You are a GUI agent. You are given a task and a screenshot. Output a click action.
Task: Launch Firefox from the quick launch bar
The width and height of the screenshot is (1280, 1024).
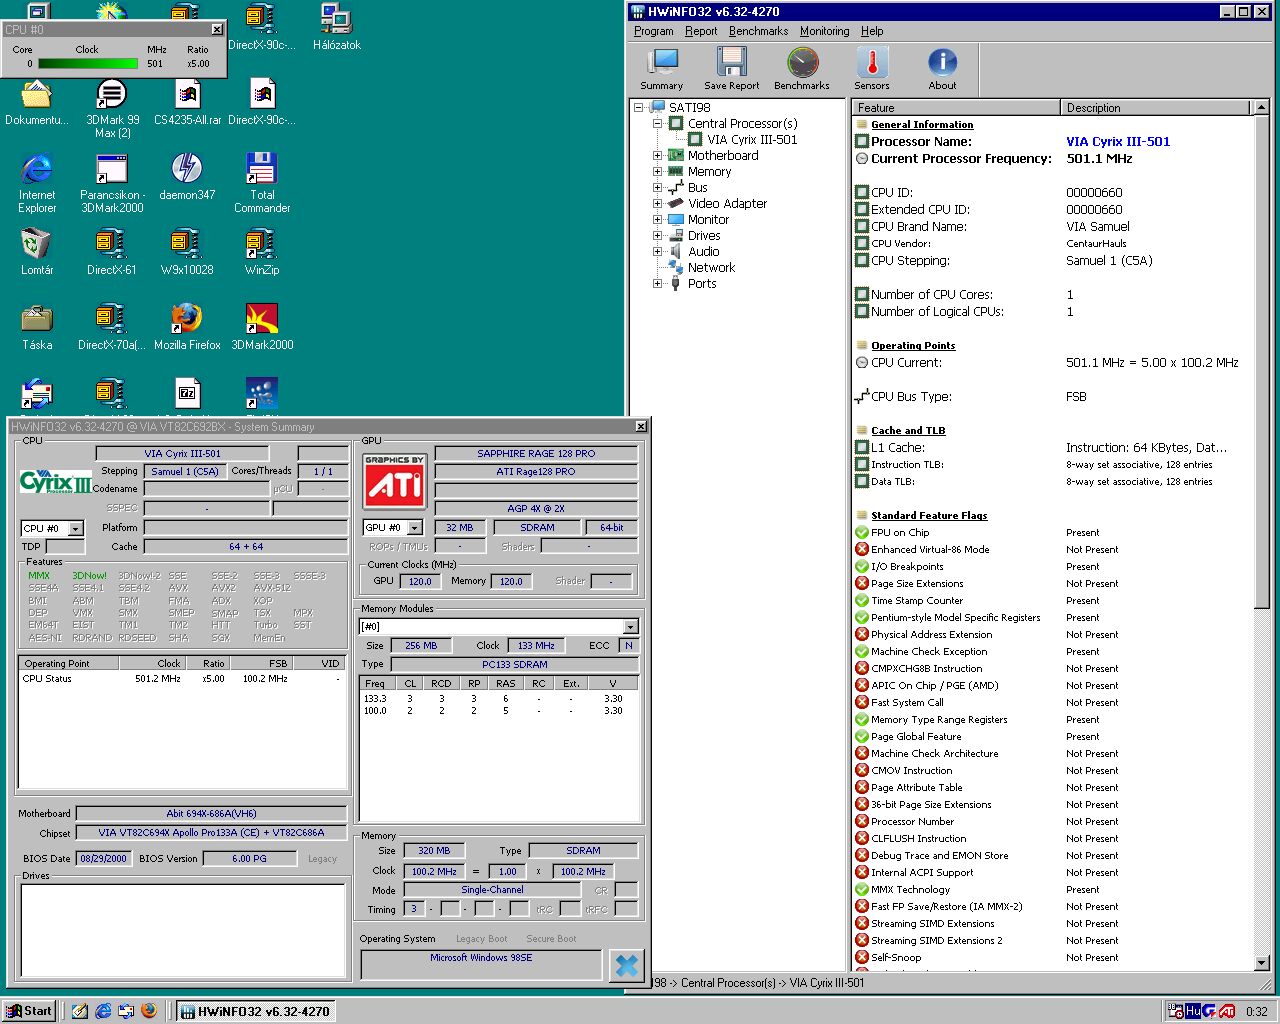pos(149,1011)
